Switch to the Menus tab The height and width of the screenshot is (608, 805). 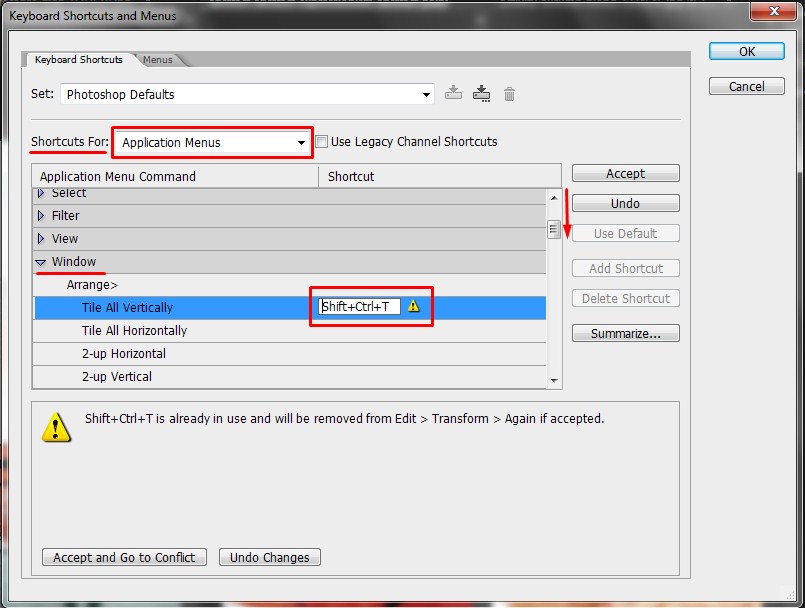click(x=158, y=60)
